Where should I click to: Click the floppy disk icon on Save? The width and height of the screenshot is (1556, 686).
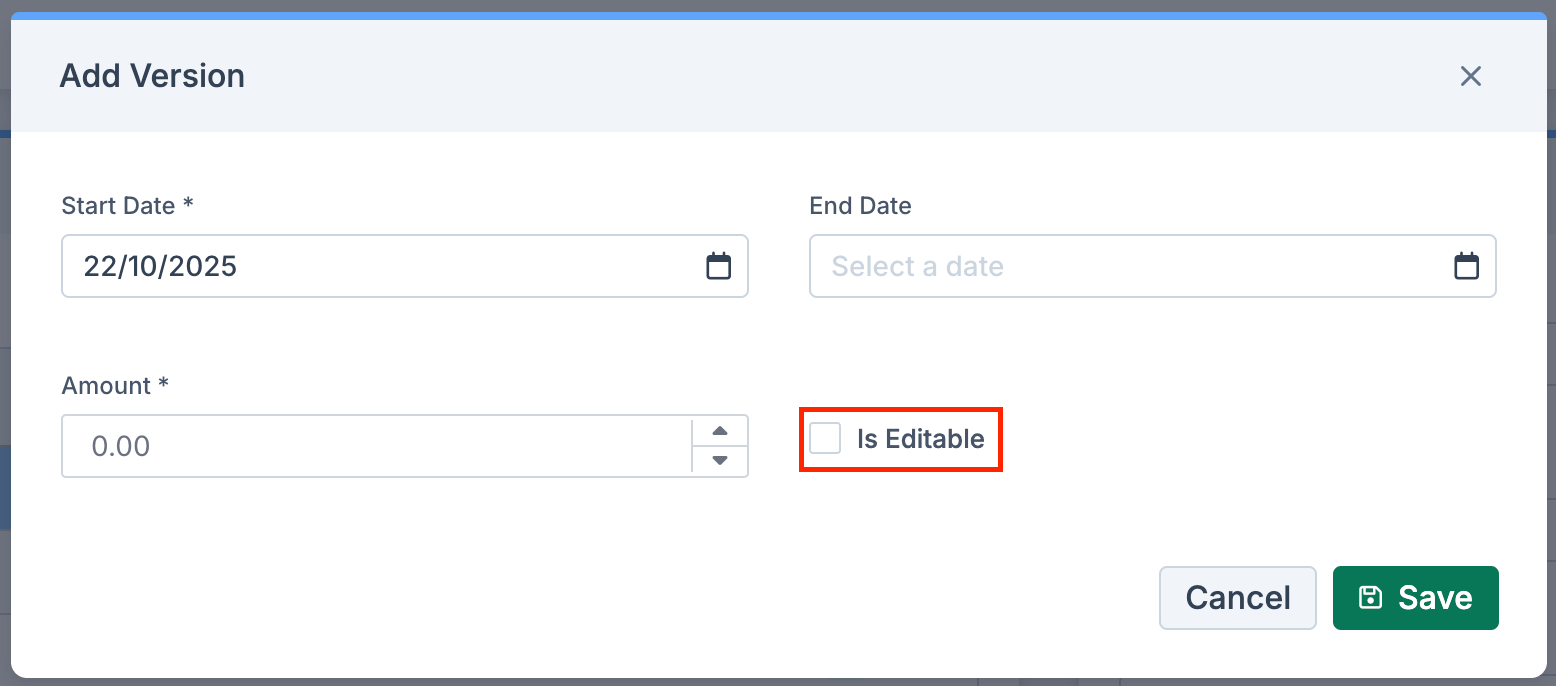[x=1370, y=597]
